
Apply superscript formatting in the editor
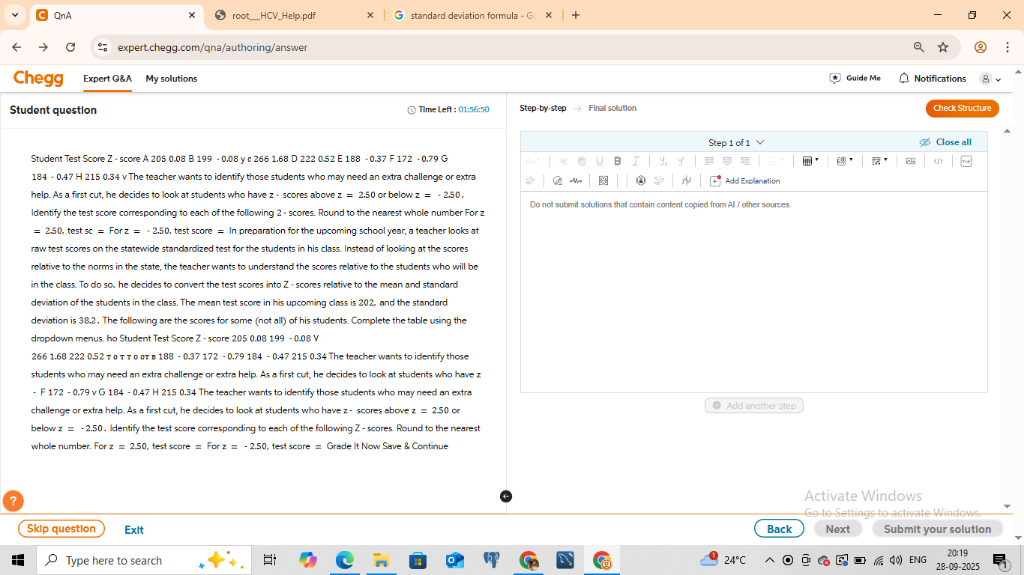[x=680, y=161]
